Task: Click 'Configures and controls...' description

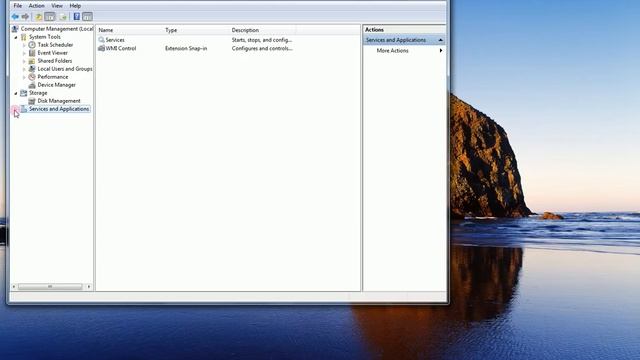Action: pos(262,48)
